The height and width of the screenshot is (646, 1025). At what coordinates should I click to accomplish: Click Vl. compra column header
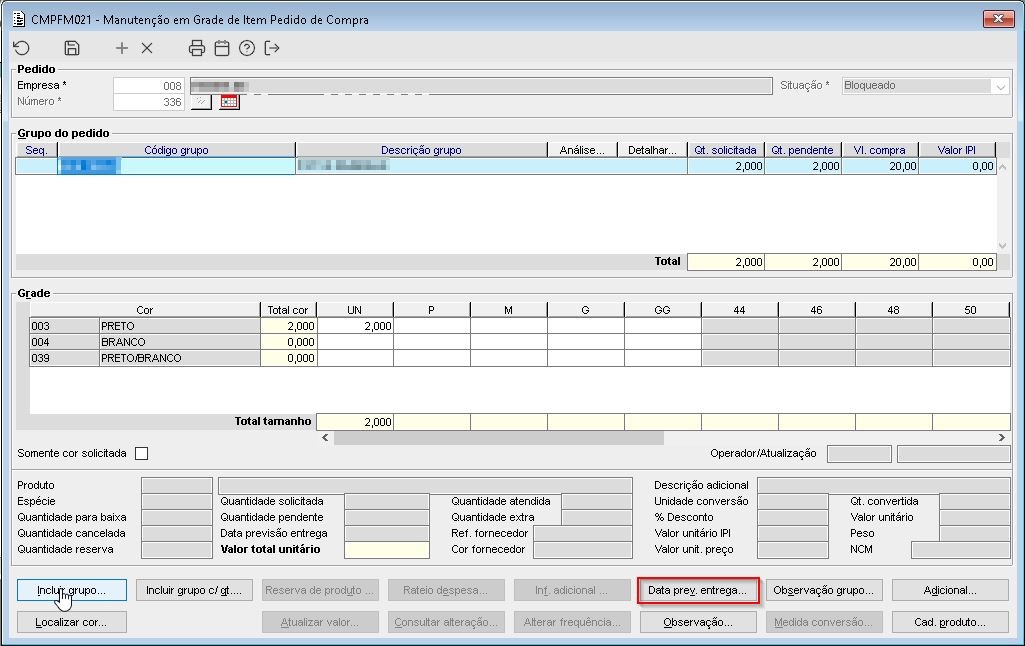point(880,150)
